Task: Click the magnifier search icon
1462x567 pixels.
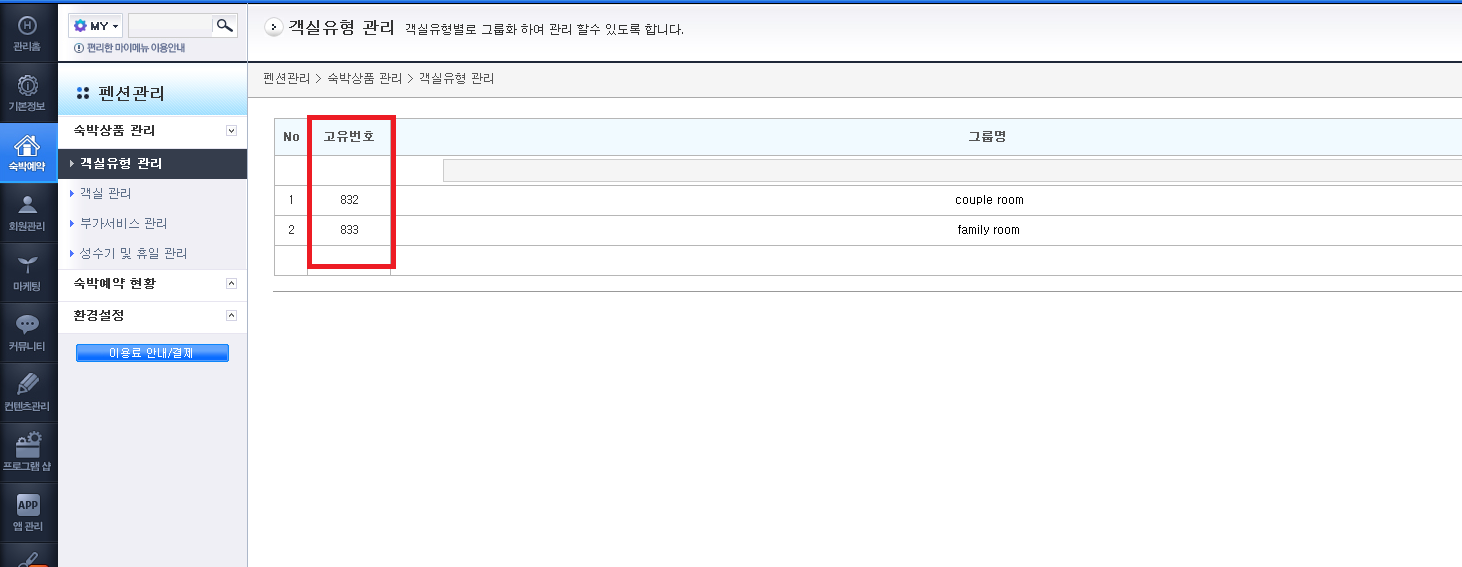Action: click(225, 25)
